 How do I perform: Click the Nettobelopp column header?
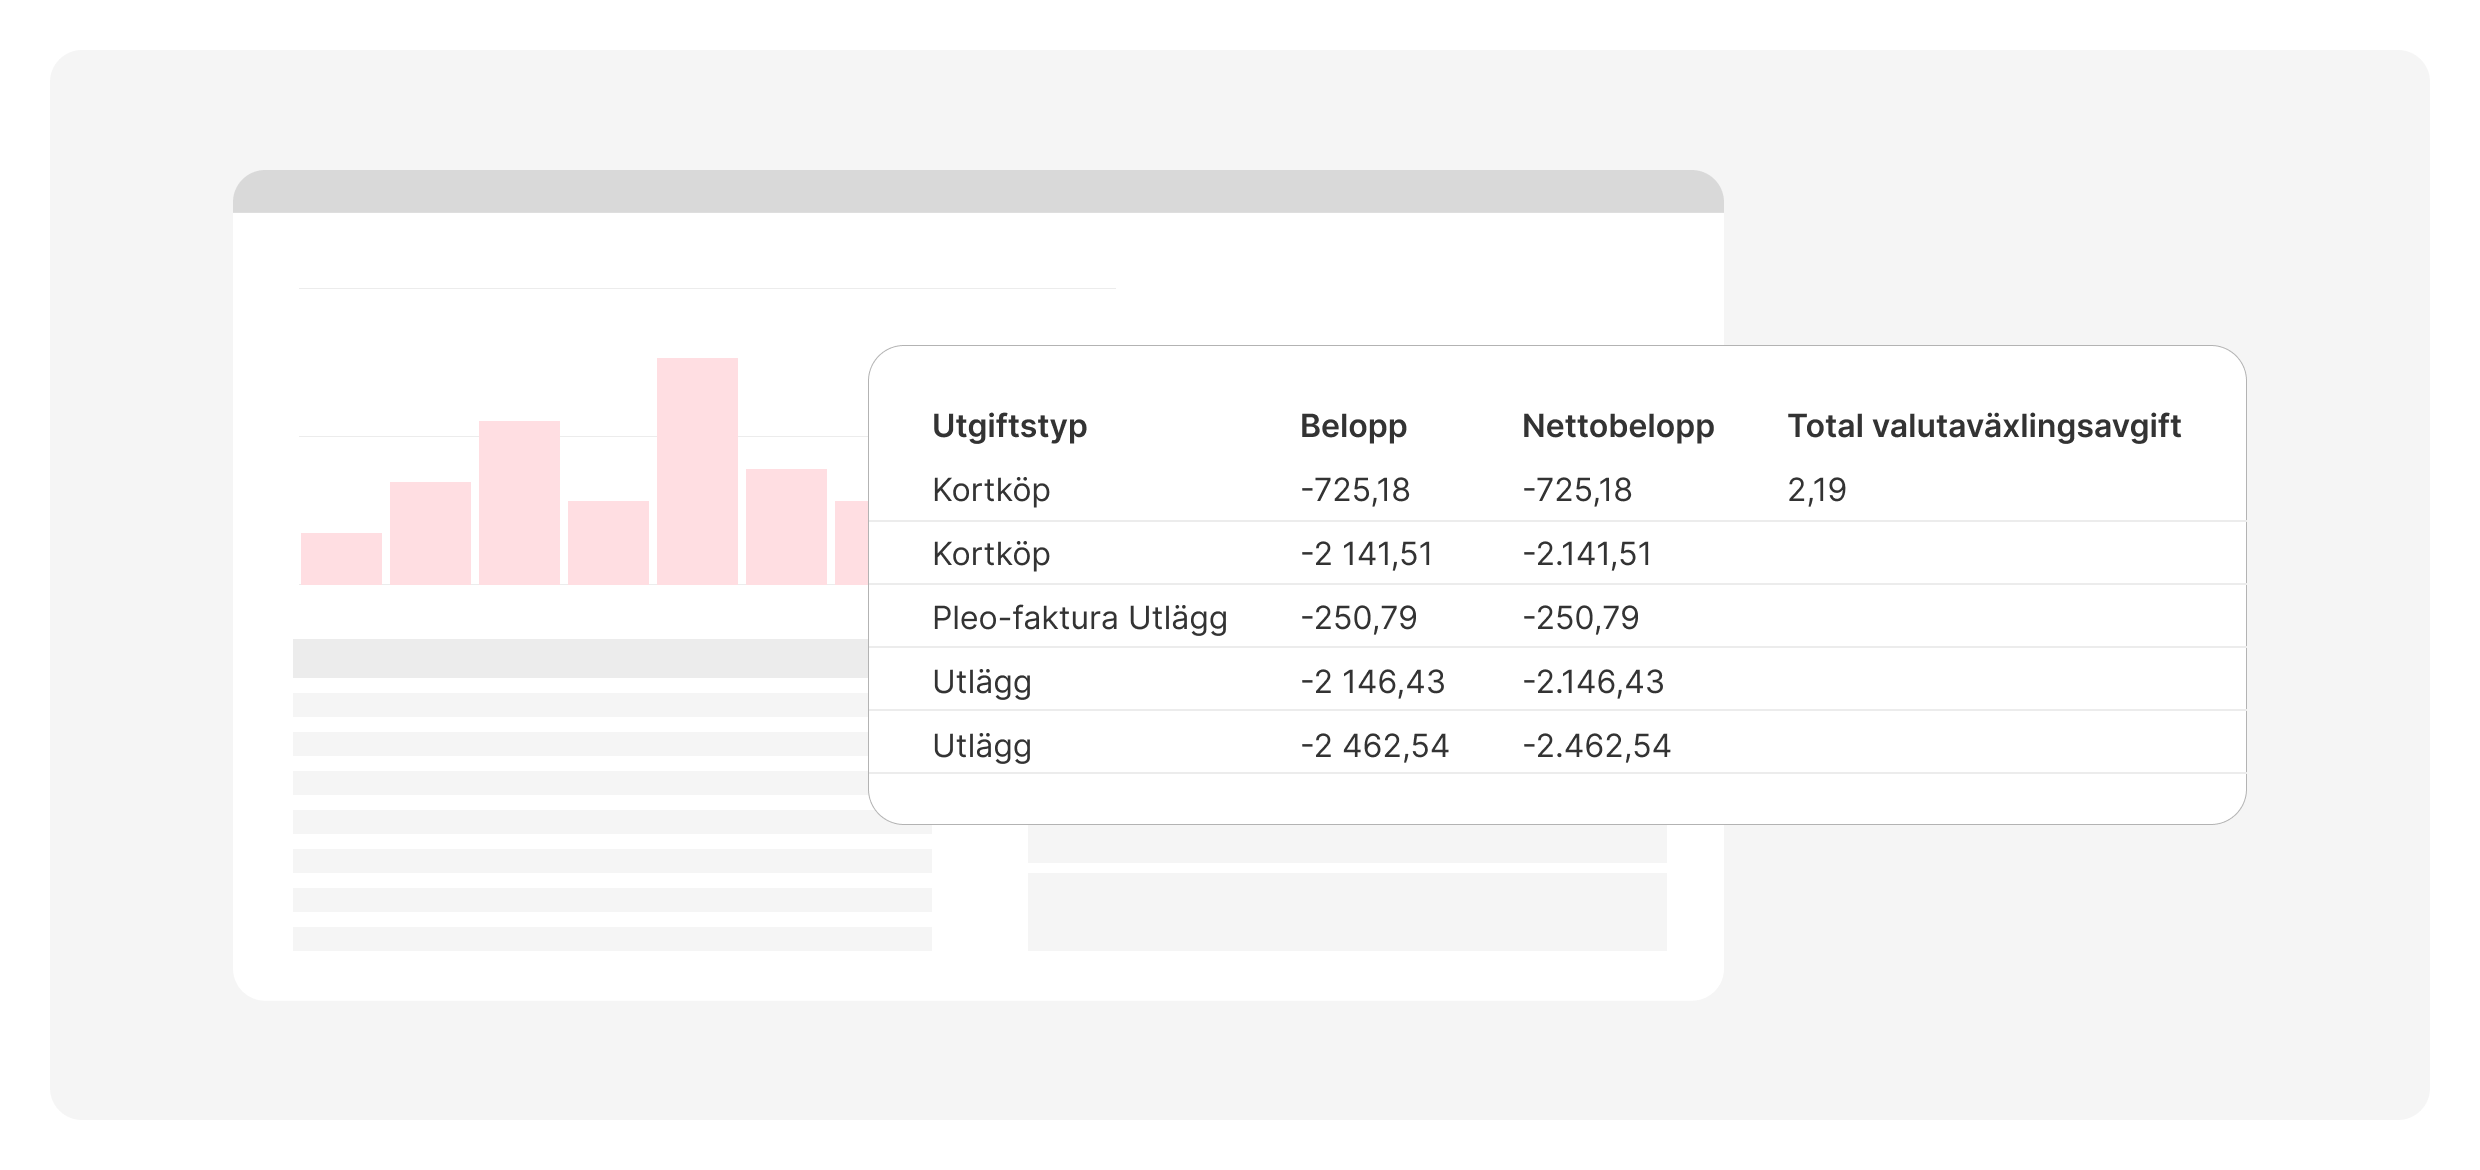tap(1618, 427)
